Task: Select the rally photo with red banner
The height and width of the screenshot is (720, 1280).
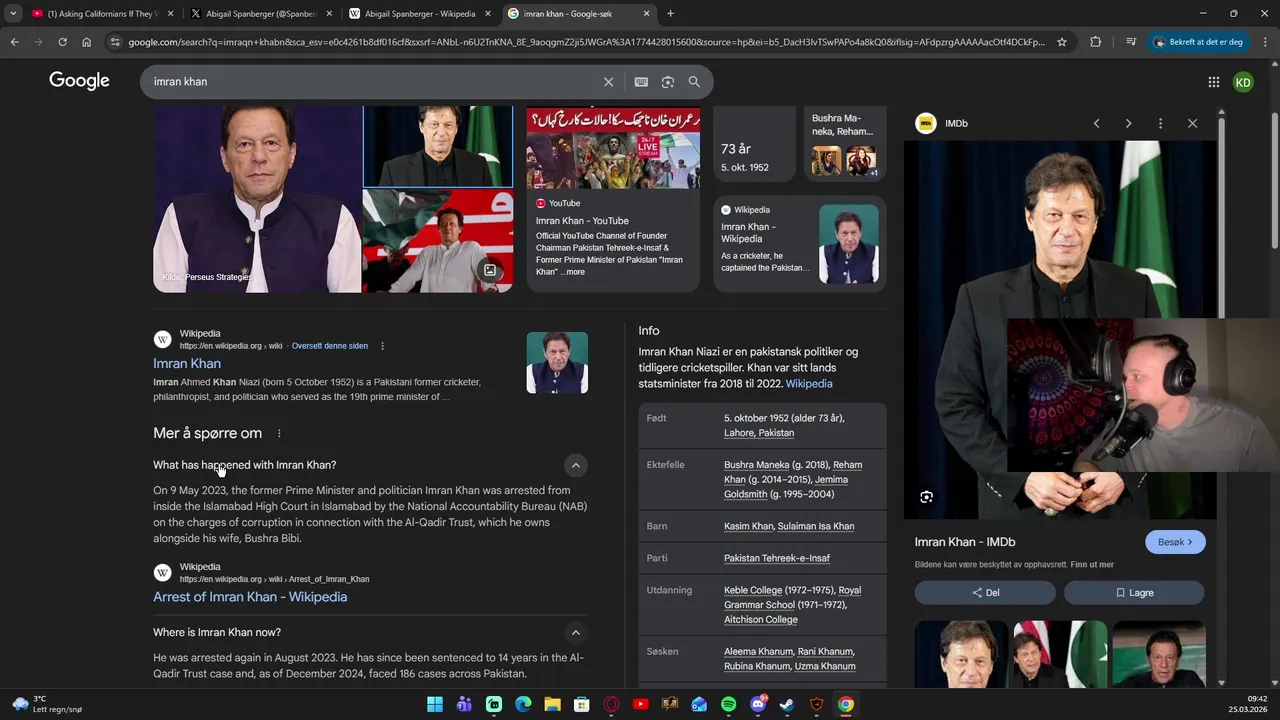Action: (x=438, y=241)
